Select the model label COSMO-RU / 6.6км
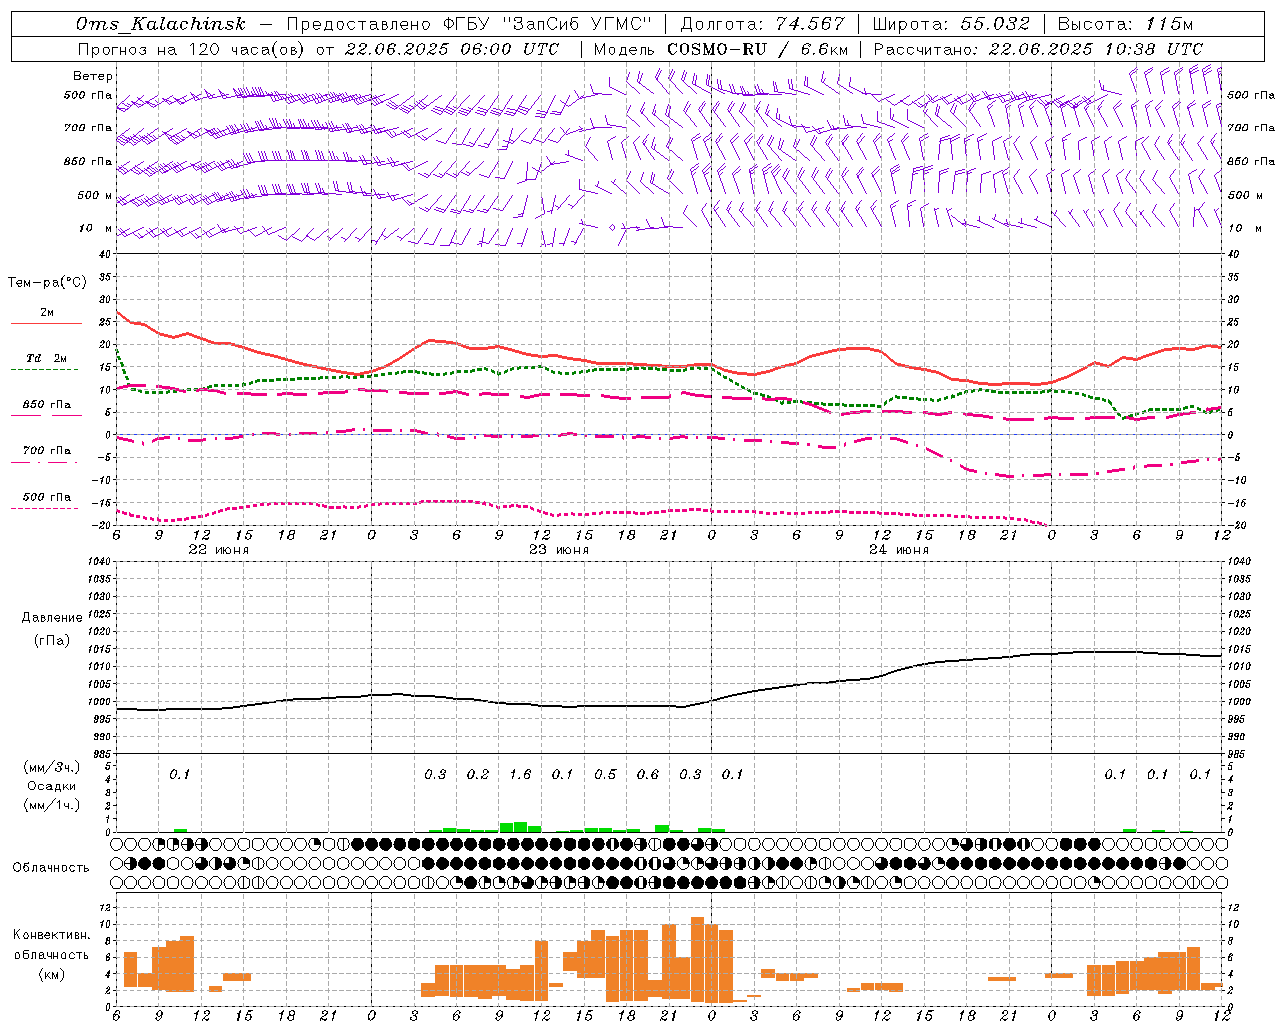The width and height of the screenshot is (1280, 1024). (x=758, y=49)
